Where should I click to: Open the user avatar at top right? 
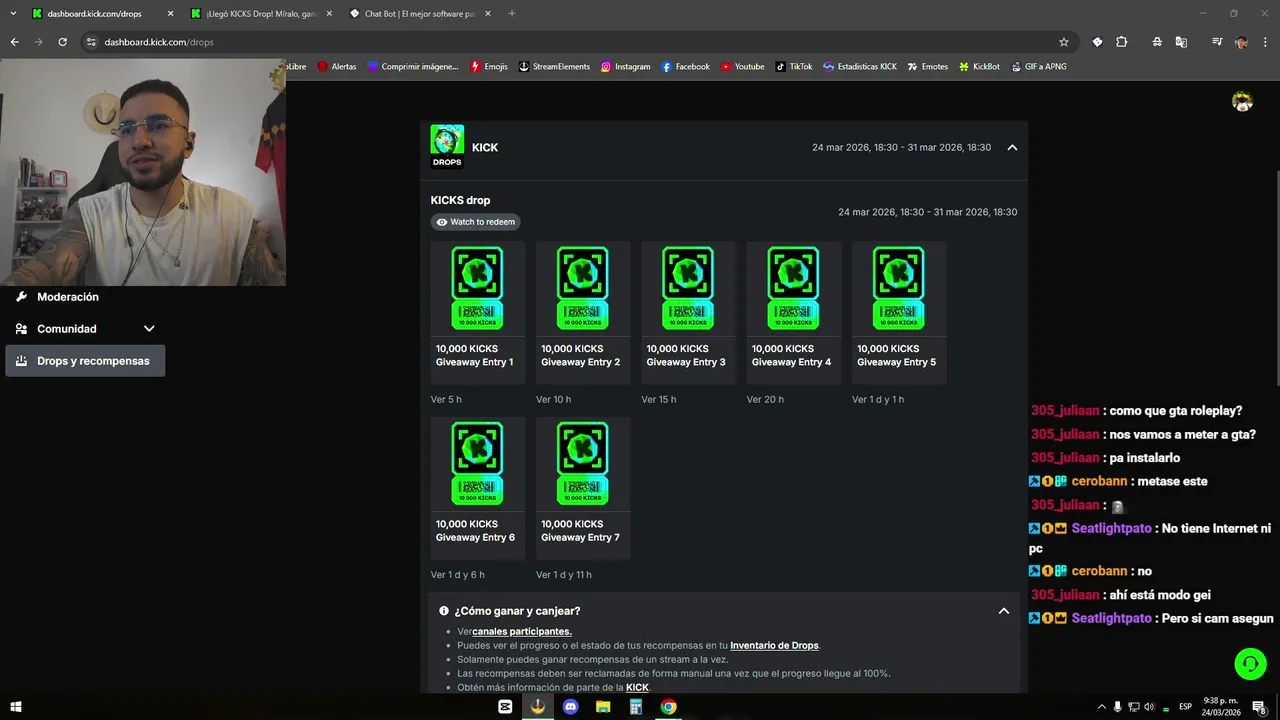pyautogui.click(x=1242, y=101)
